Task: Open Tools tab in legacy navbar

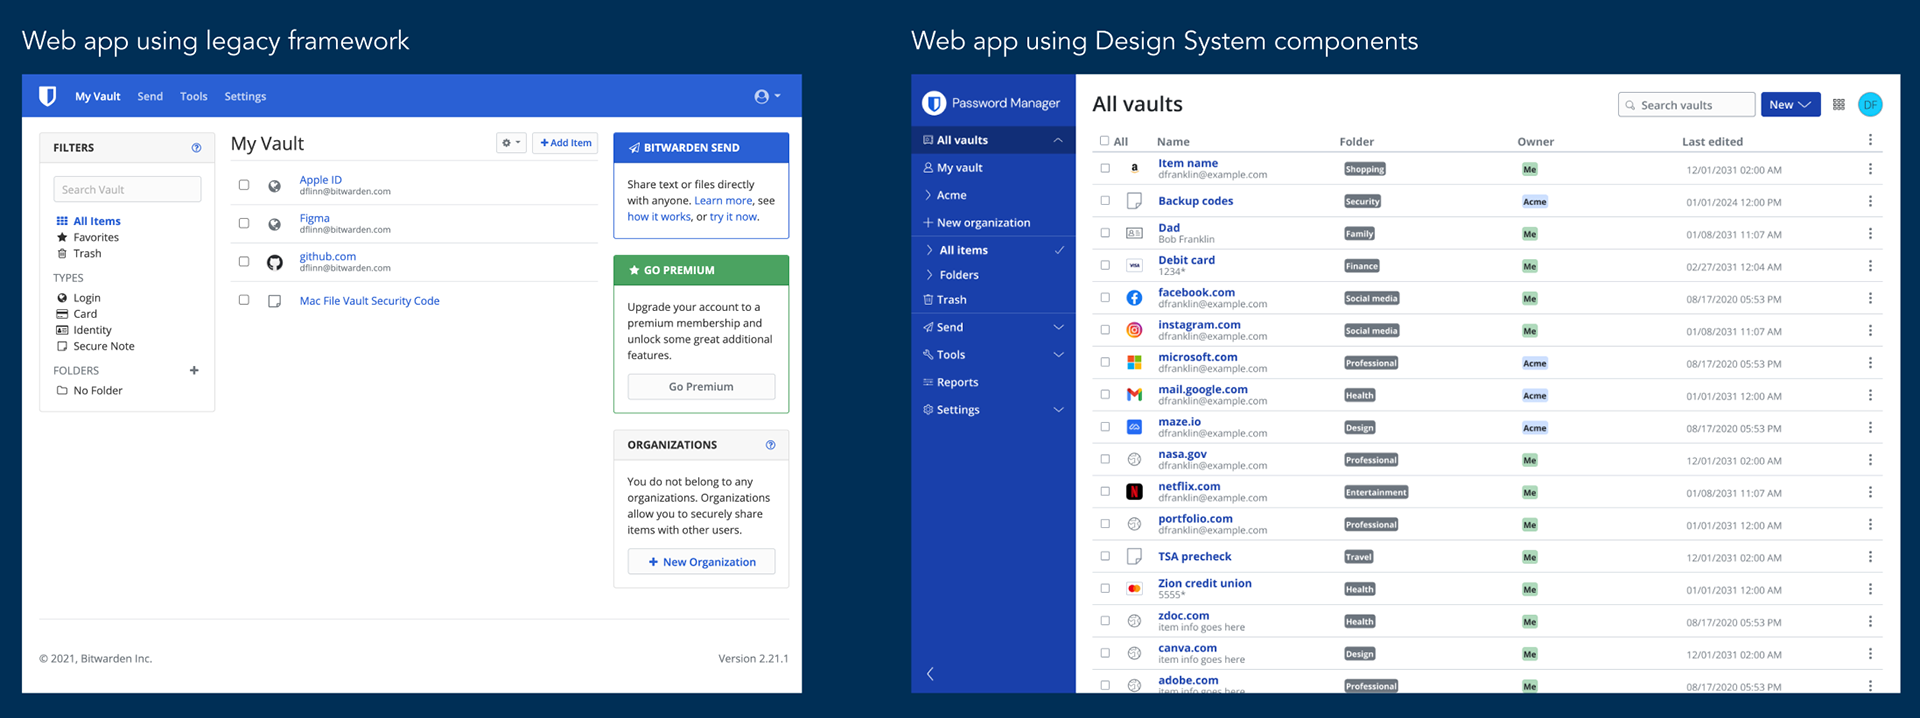Action: pos(194,96)
